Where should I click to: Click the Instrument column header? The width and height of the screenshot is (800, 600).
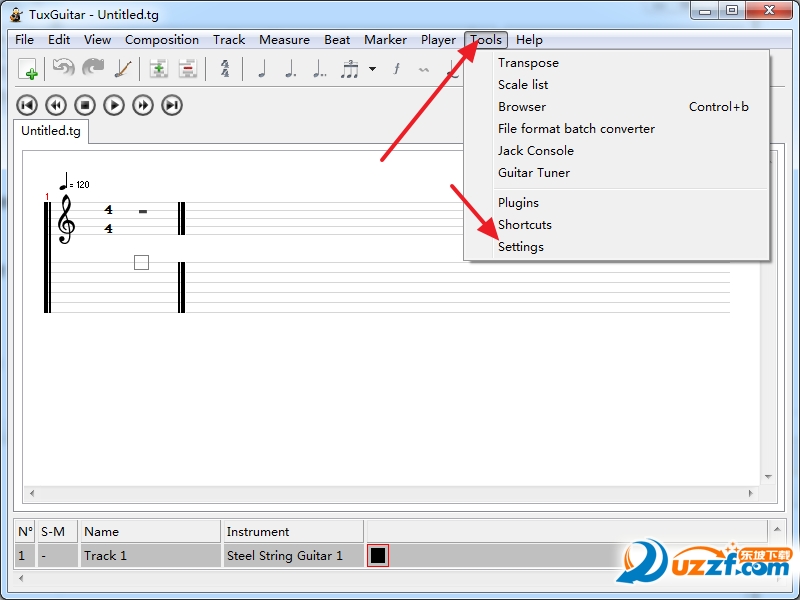tap(292, 532)
